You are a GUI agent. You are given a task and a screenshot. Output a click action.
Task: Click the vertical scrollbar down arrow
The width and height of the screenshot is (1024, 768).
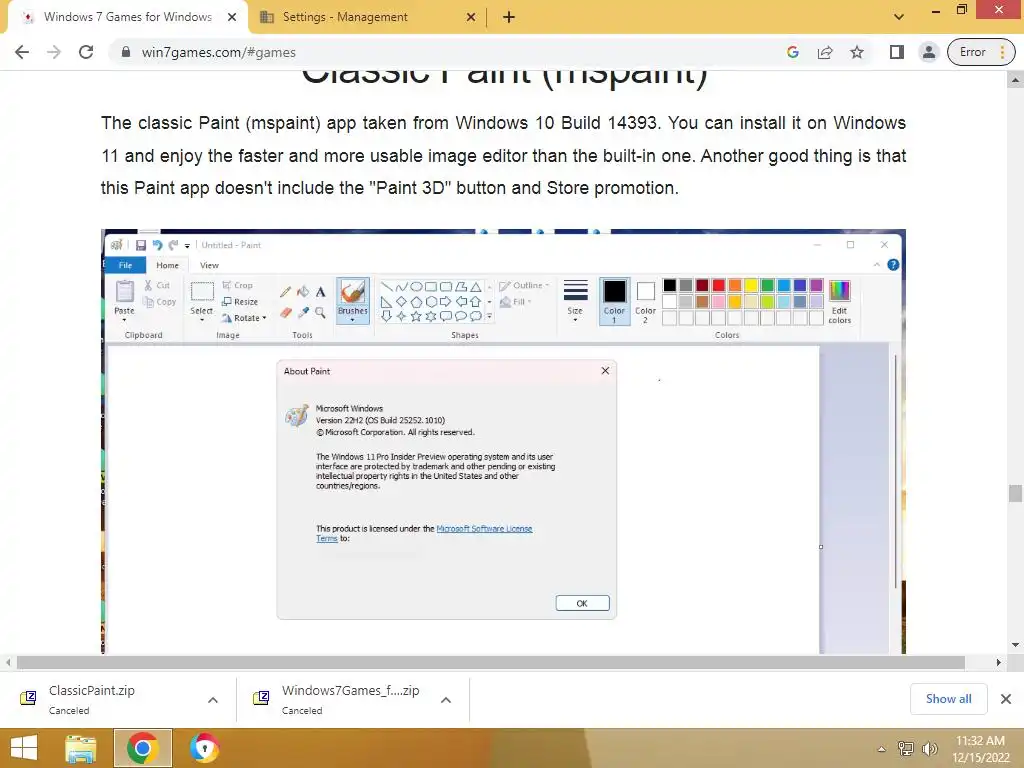(x=1015, y=645)
